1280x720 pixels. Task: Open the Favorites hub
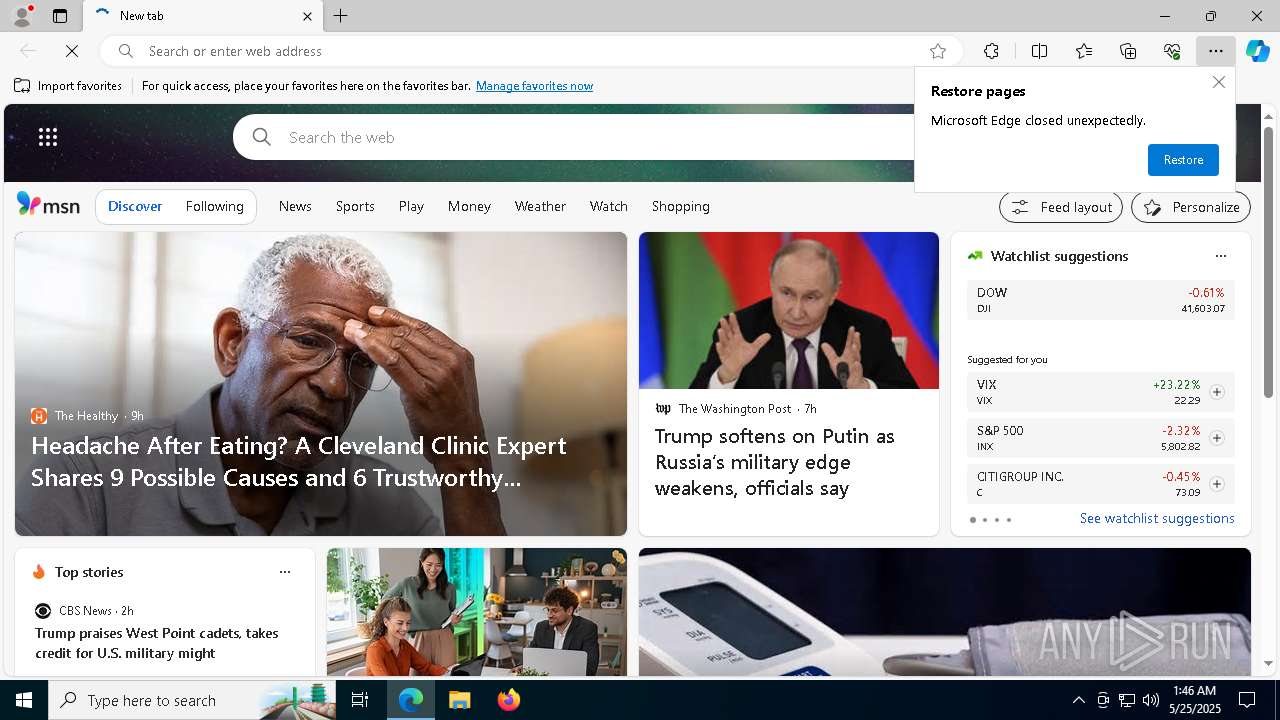[x=1084, y=51]
